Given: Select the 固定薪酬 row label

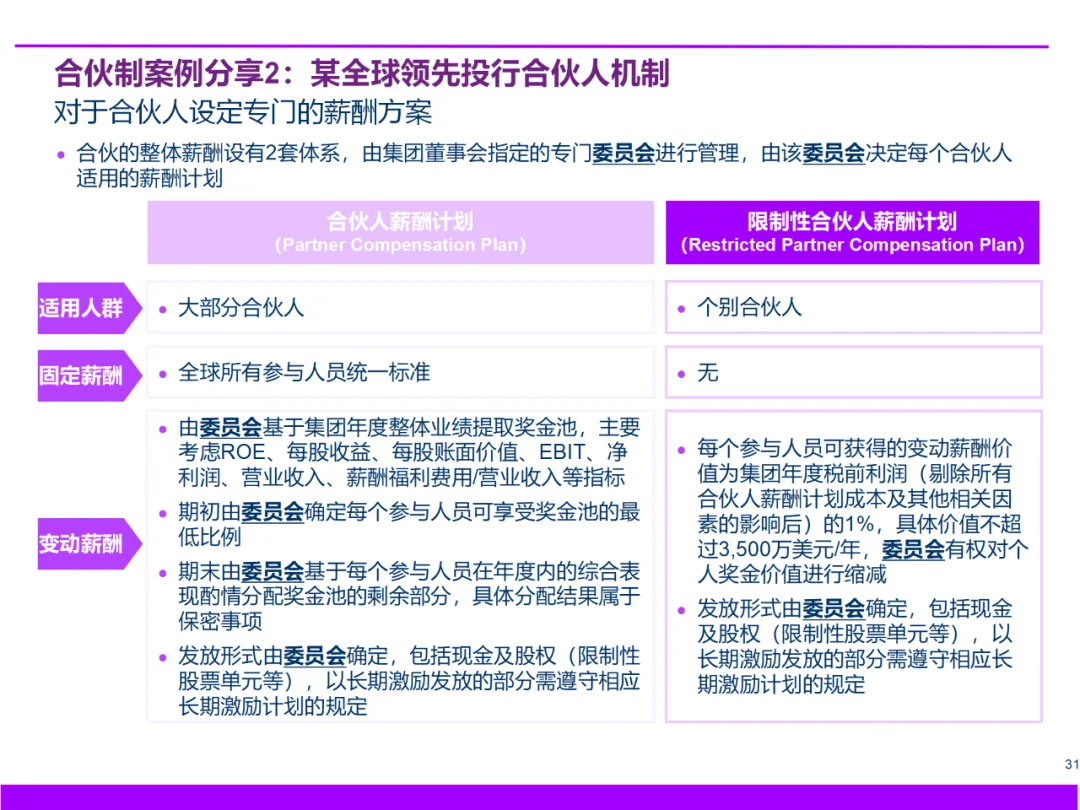Looking at the screenshot, I should (x=90, y=375).
